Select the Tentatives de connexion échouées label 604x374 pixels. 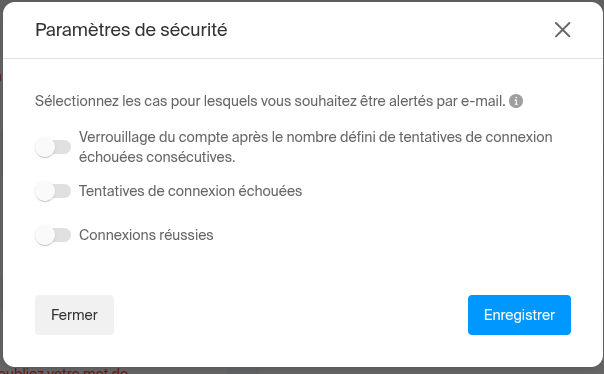point(190,191)
